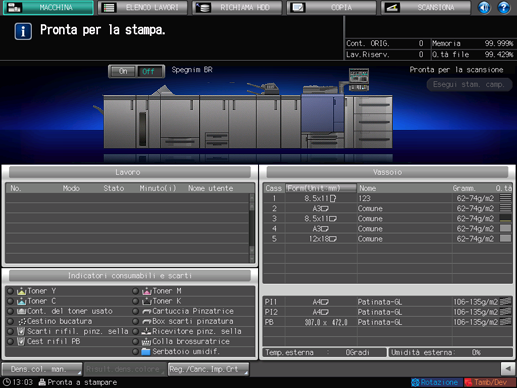
Task: Click Toner M status indicator circle
Action: [x=135, y=291]
